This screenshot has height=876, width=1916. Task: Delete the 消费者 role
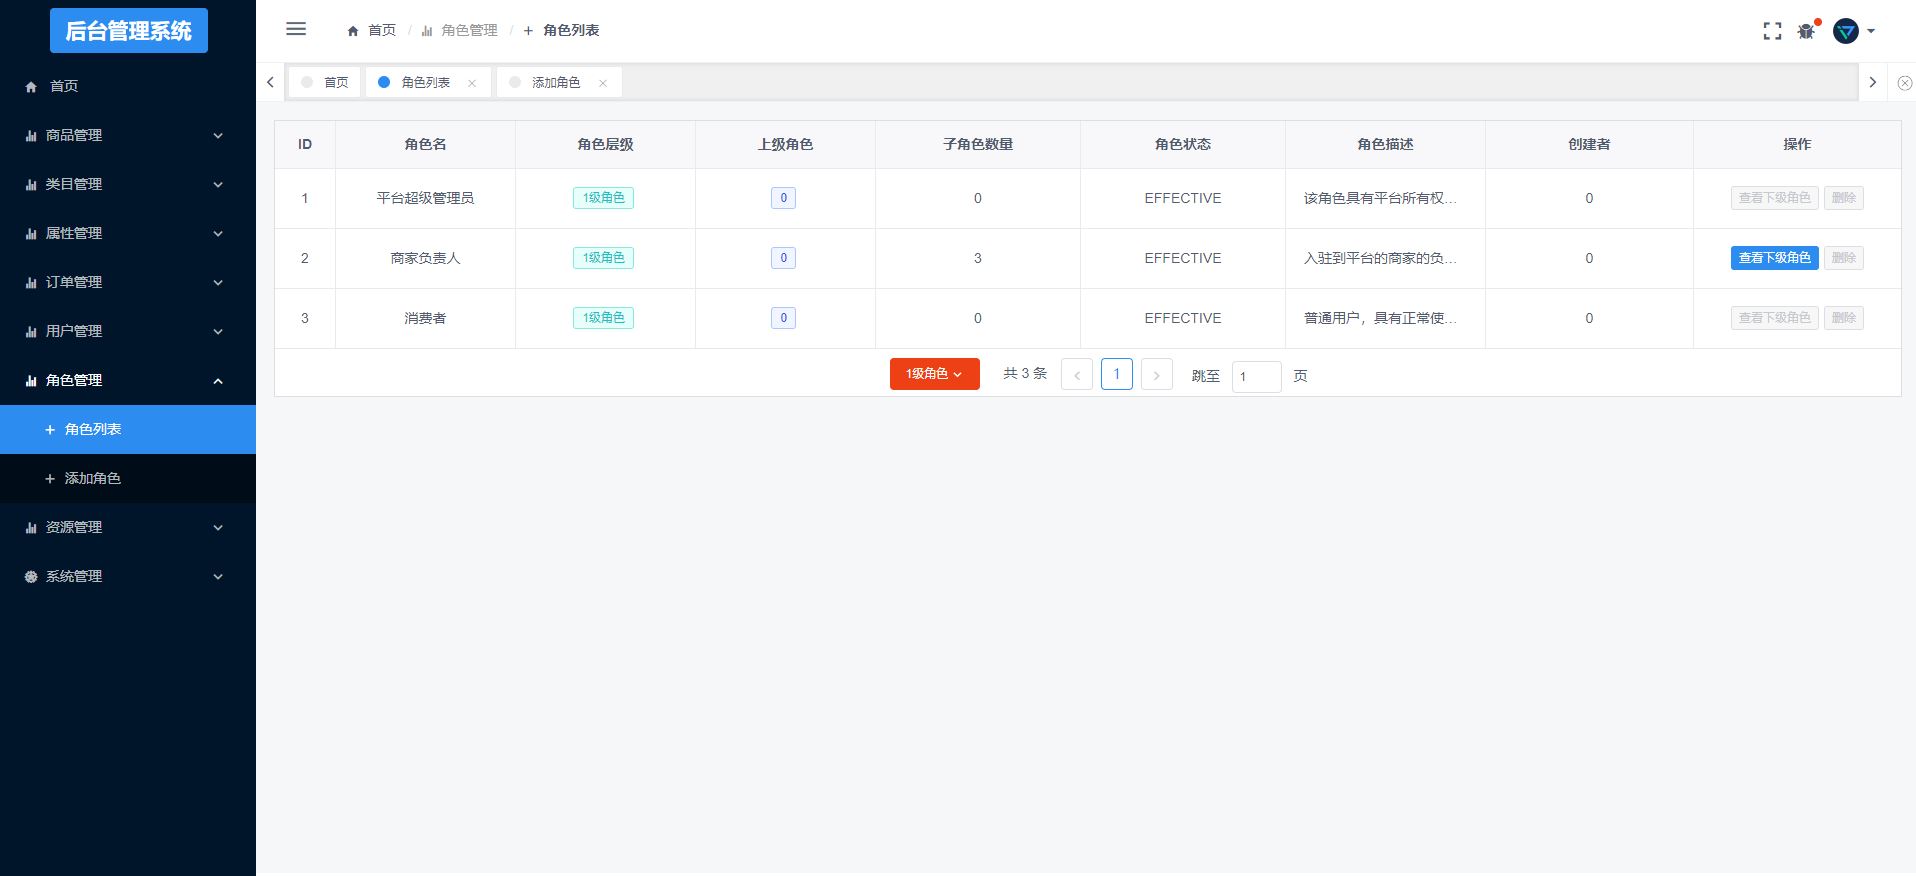(1843, 318)
